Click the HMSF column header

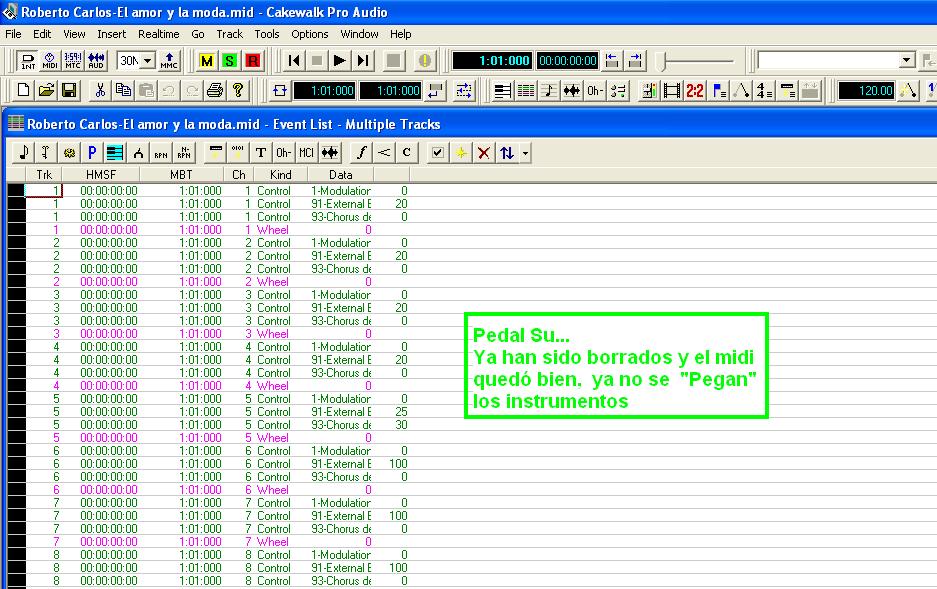(101, 174)
